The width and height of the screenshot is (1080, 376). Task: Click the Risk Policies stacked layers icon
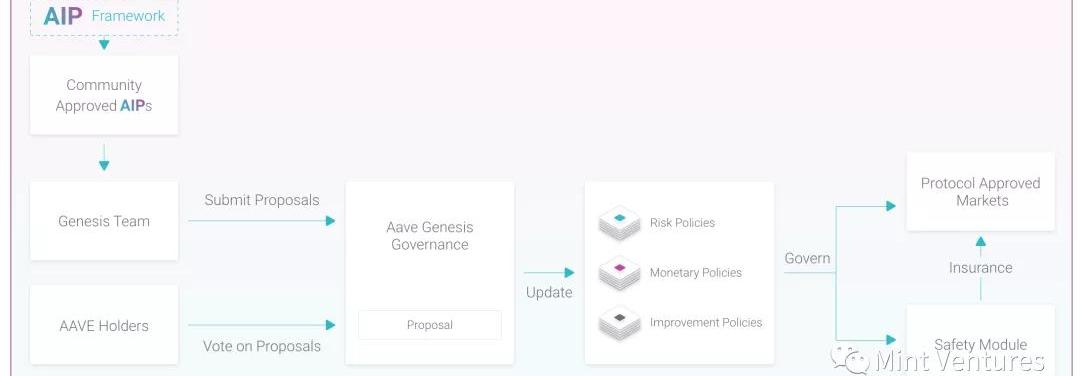(x=620, y=222)
